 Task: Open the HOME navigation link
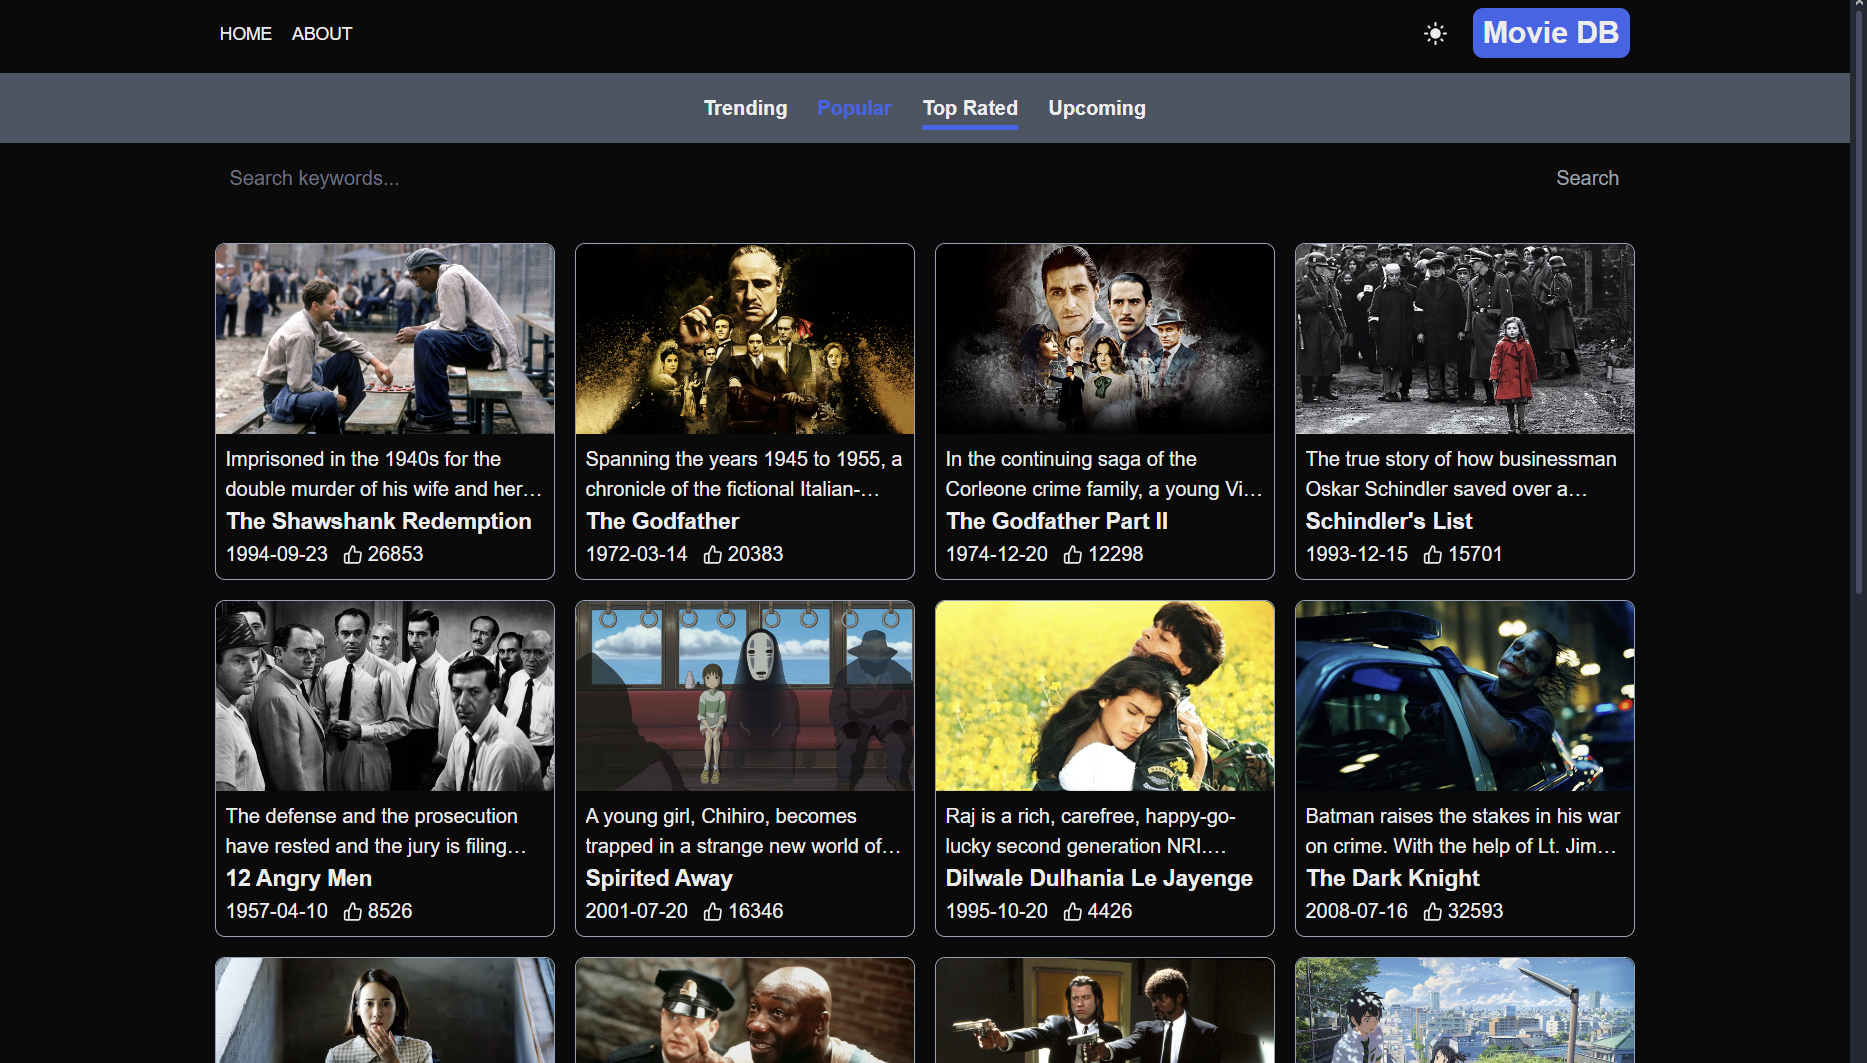[x=245, y=34]
